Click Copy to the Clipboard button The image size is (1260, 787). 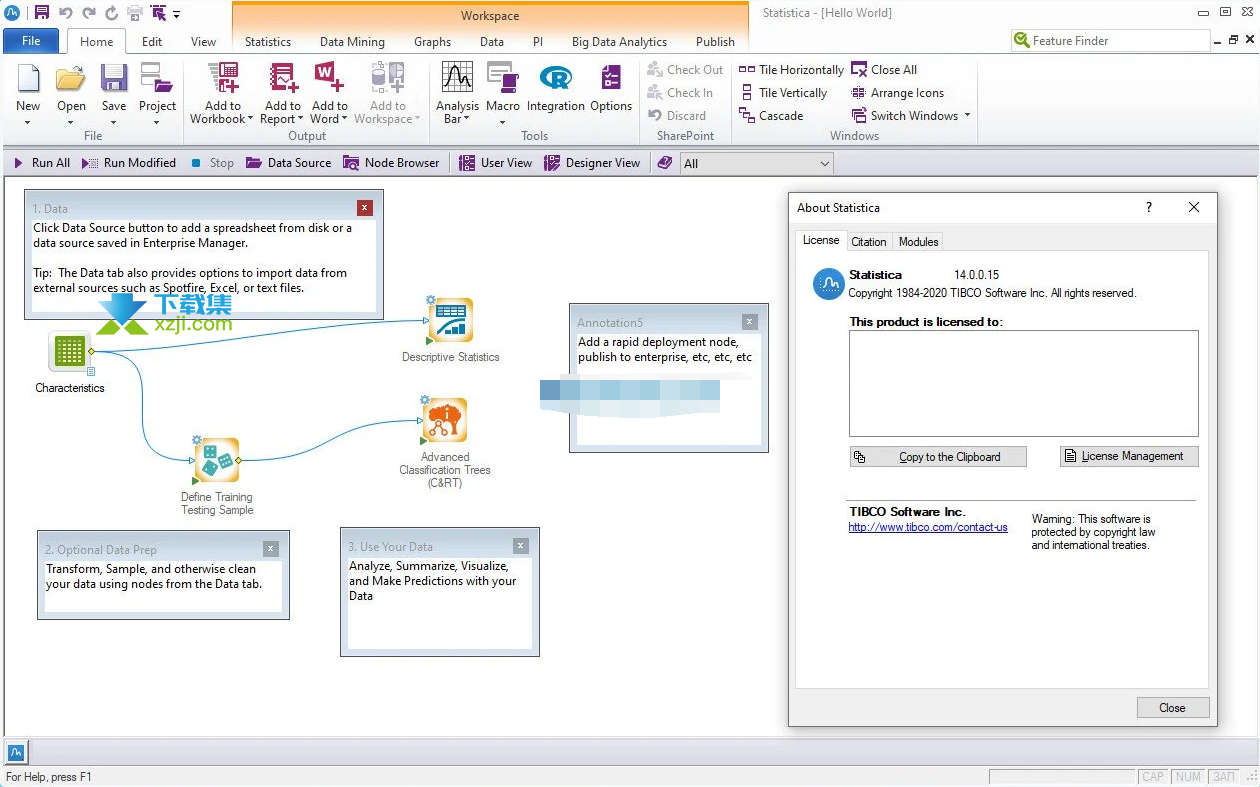tap(938, 457)
